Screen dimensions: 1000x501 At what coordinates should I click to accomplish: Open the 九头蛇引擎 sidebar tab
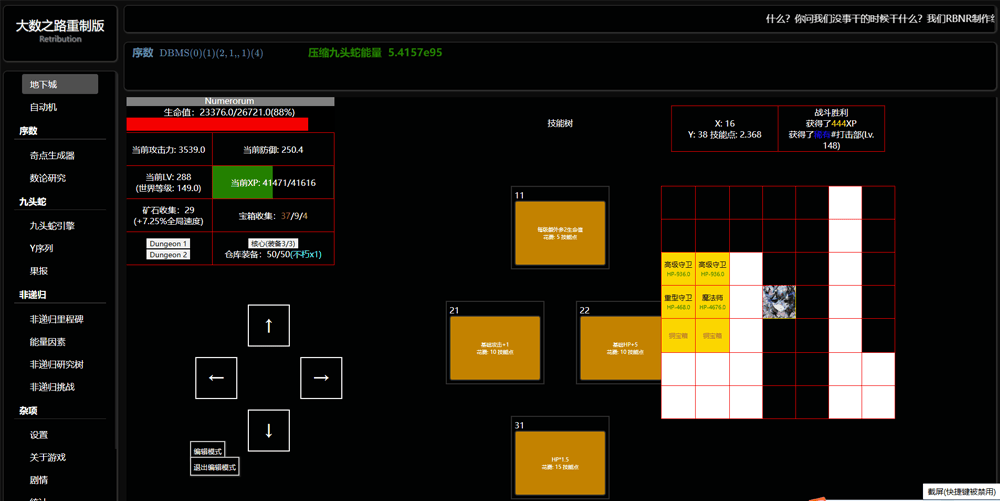(x=52, y=226)
